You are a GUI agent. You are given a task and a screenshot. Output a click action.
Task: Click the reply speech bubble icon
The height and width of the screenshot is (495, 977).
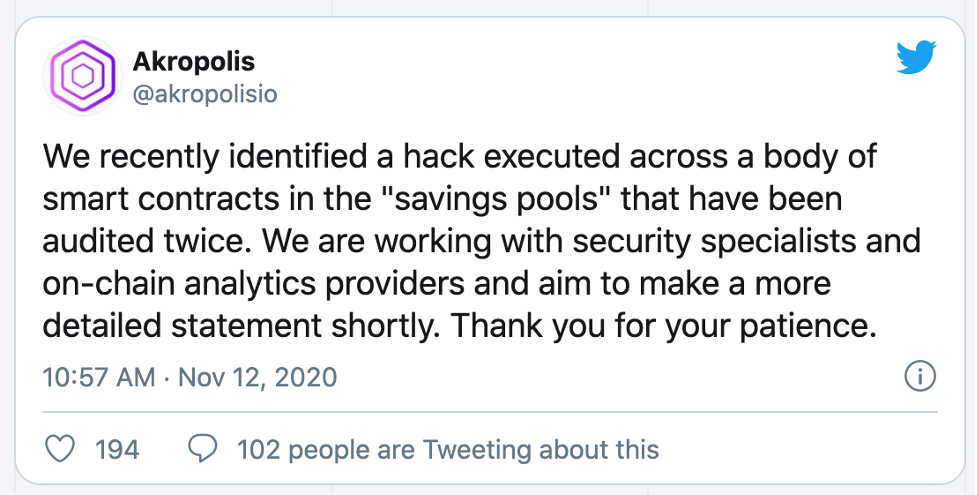203,449
